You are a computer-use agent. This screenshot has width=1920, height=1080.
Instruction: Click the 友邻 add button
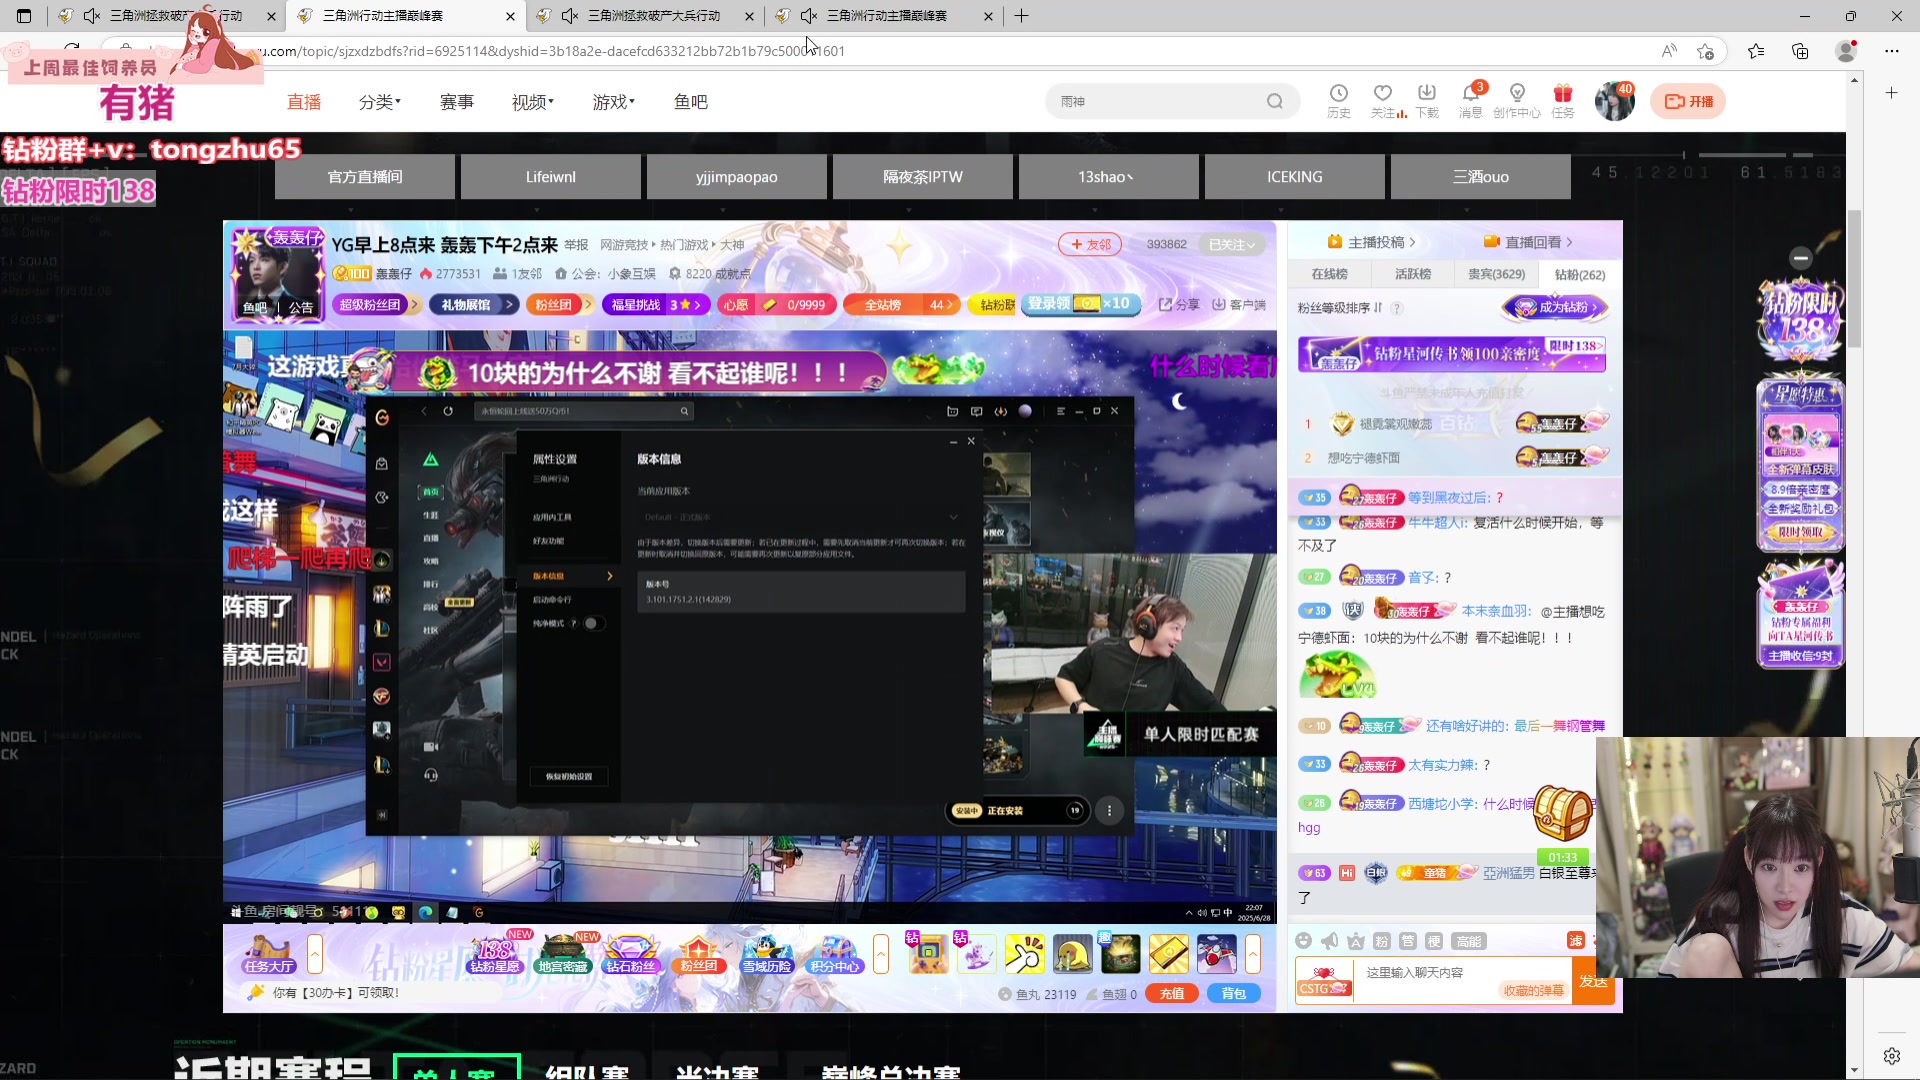point(1090,245)
